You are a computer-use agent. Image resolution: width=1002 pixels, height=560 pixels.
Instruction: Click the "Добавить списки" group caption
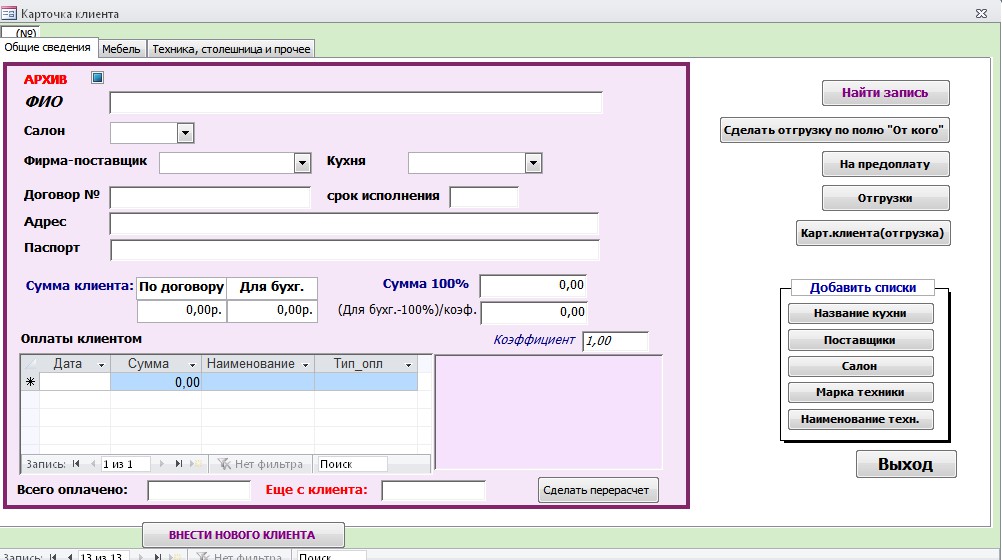coord(863,288)
